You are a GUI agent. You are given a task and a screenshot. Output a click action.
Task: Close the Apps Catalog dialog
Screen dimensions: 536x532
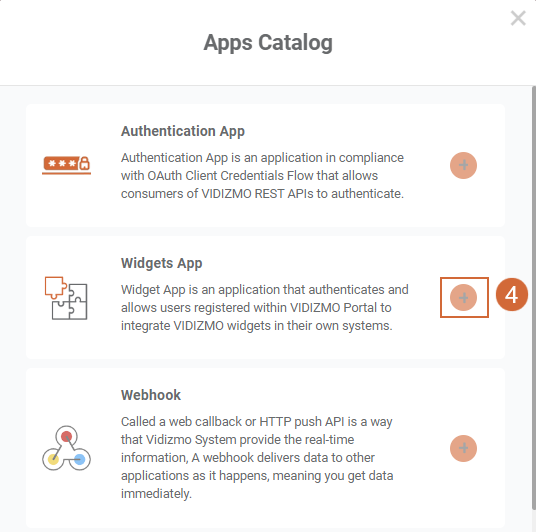coord(518,18)
